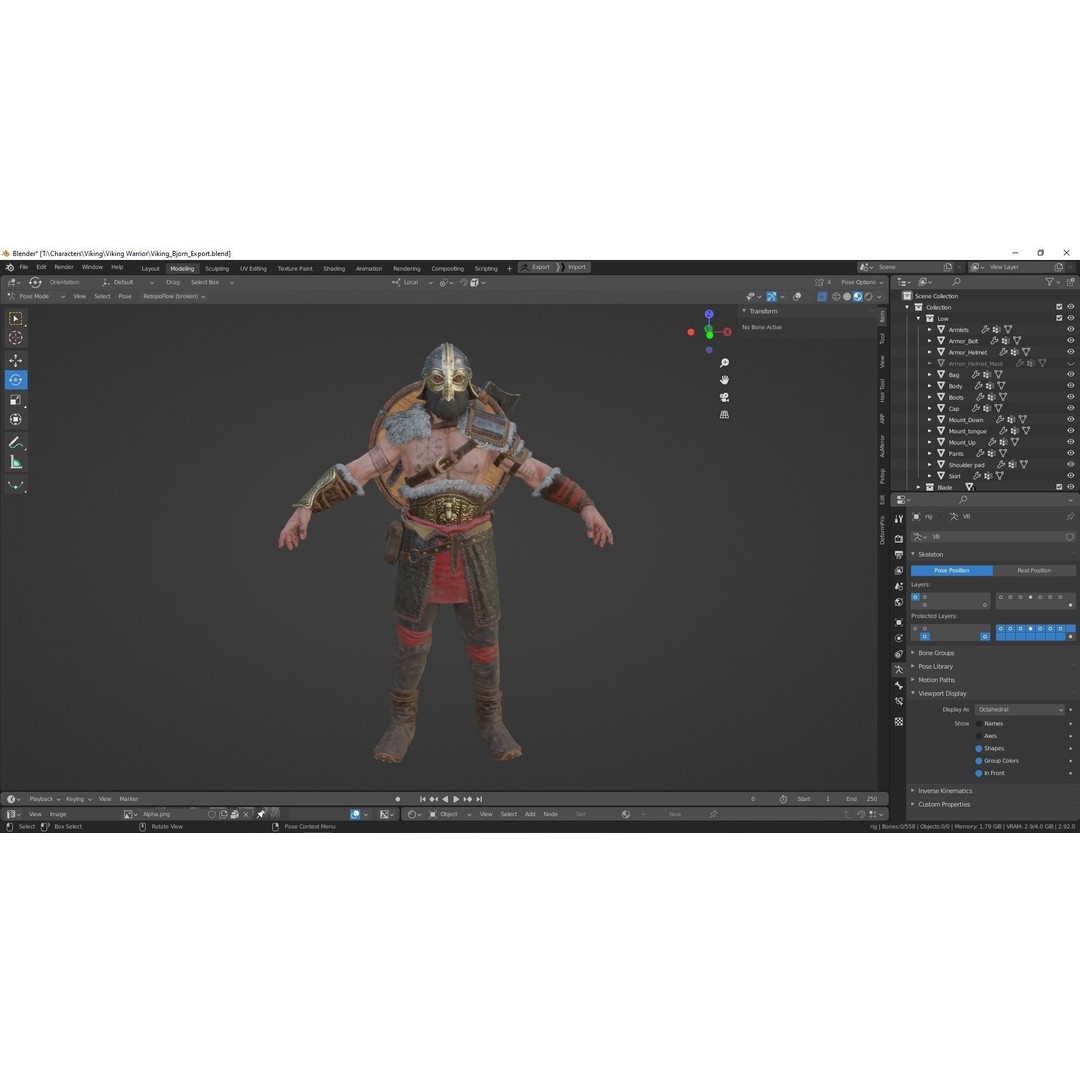Switch perspective/orthographic grid icon

(x=724, y=415)
